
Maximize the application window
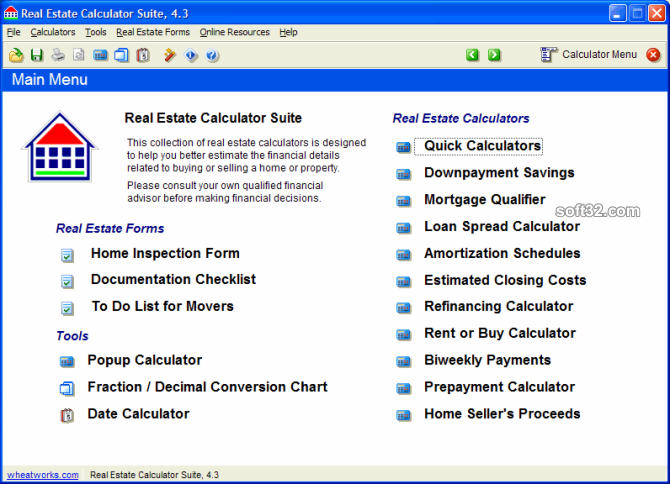click(637, 13)
